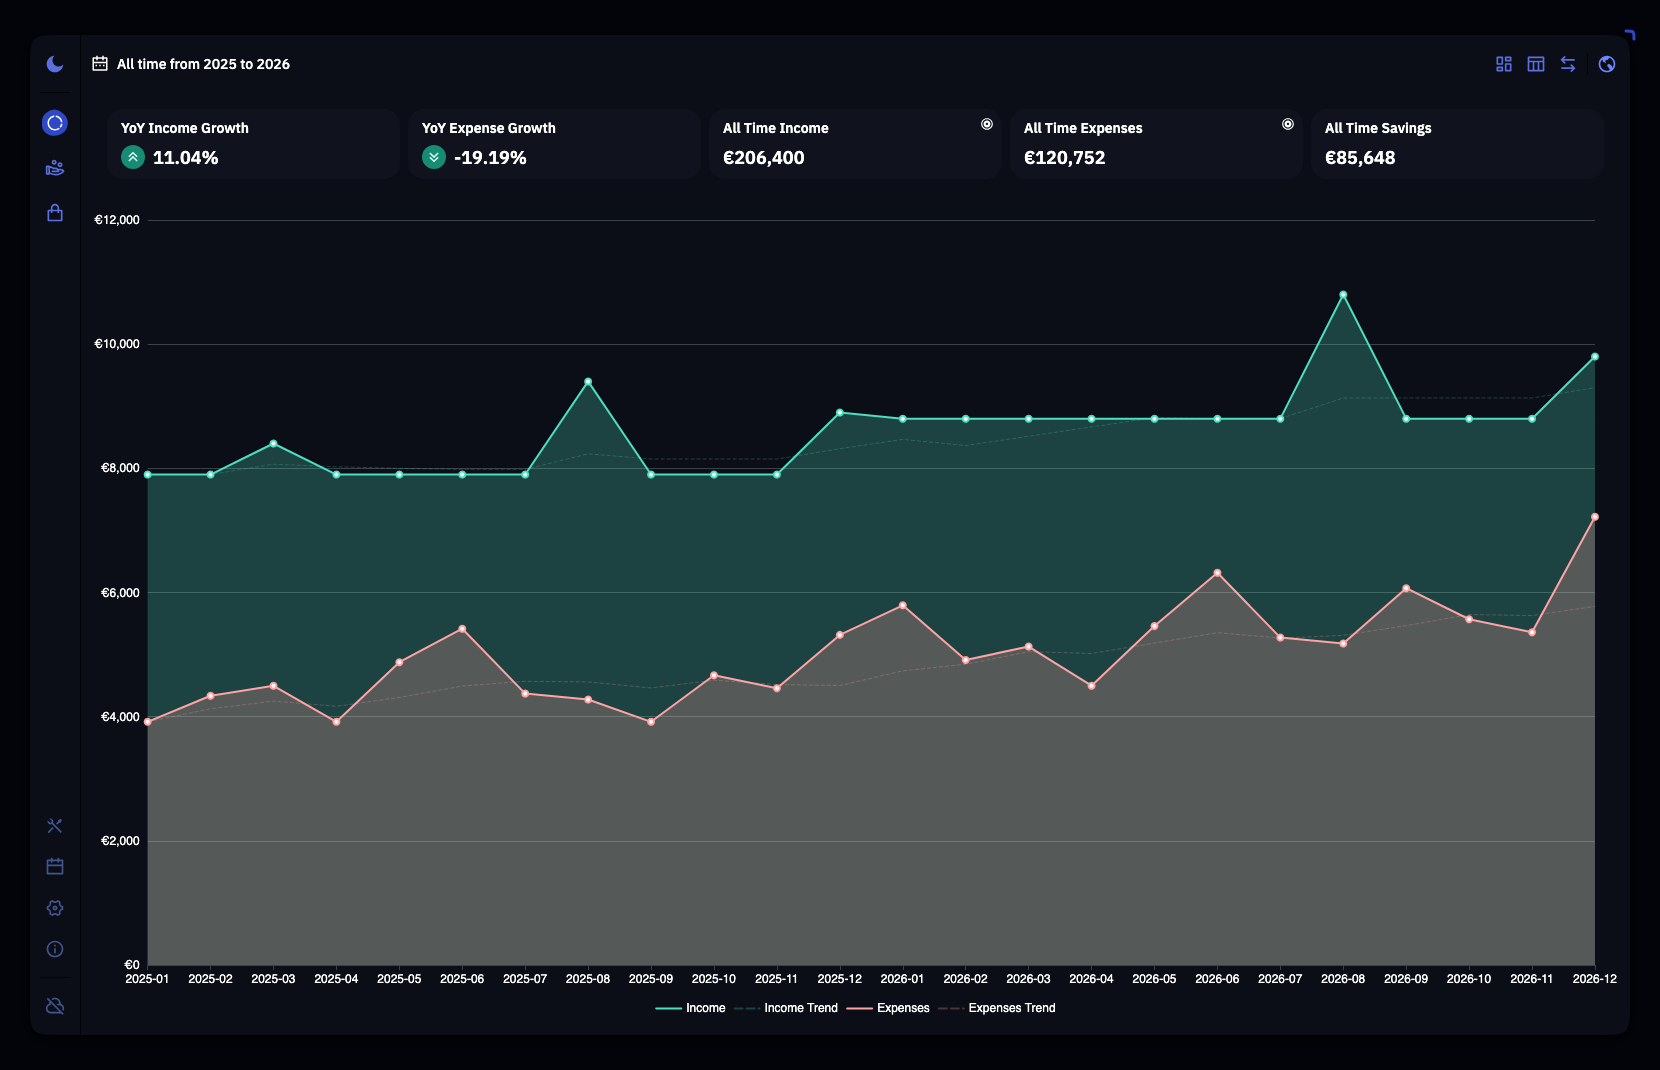Click the swap arrows transactions icon
Viewport: 1660px width, 1070px height.
[x=1568, y=64]
